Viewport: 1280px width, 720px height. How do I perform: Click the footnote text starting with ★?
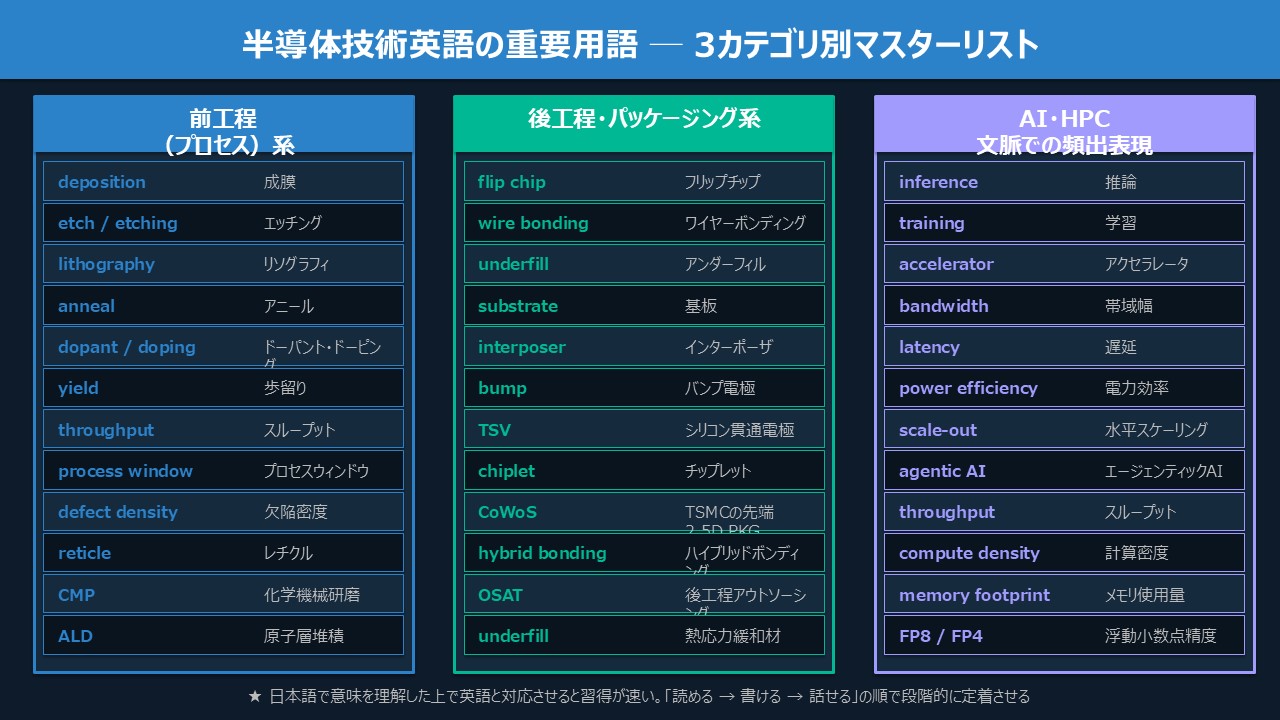pos(640,696)
